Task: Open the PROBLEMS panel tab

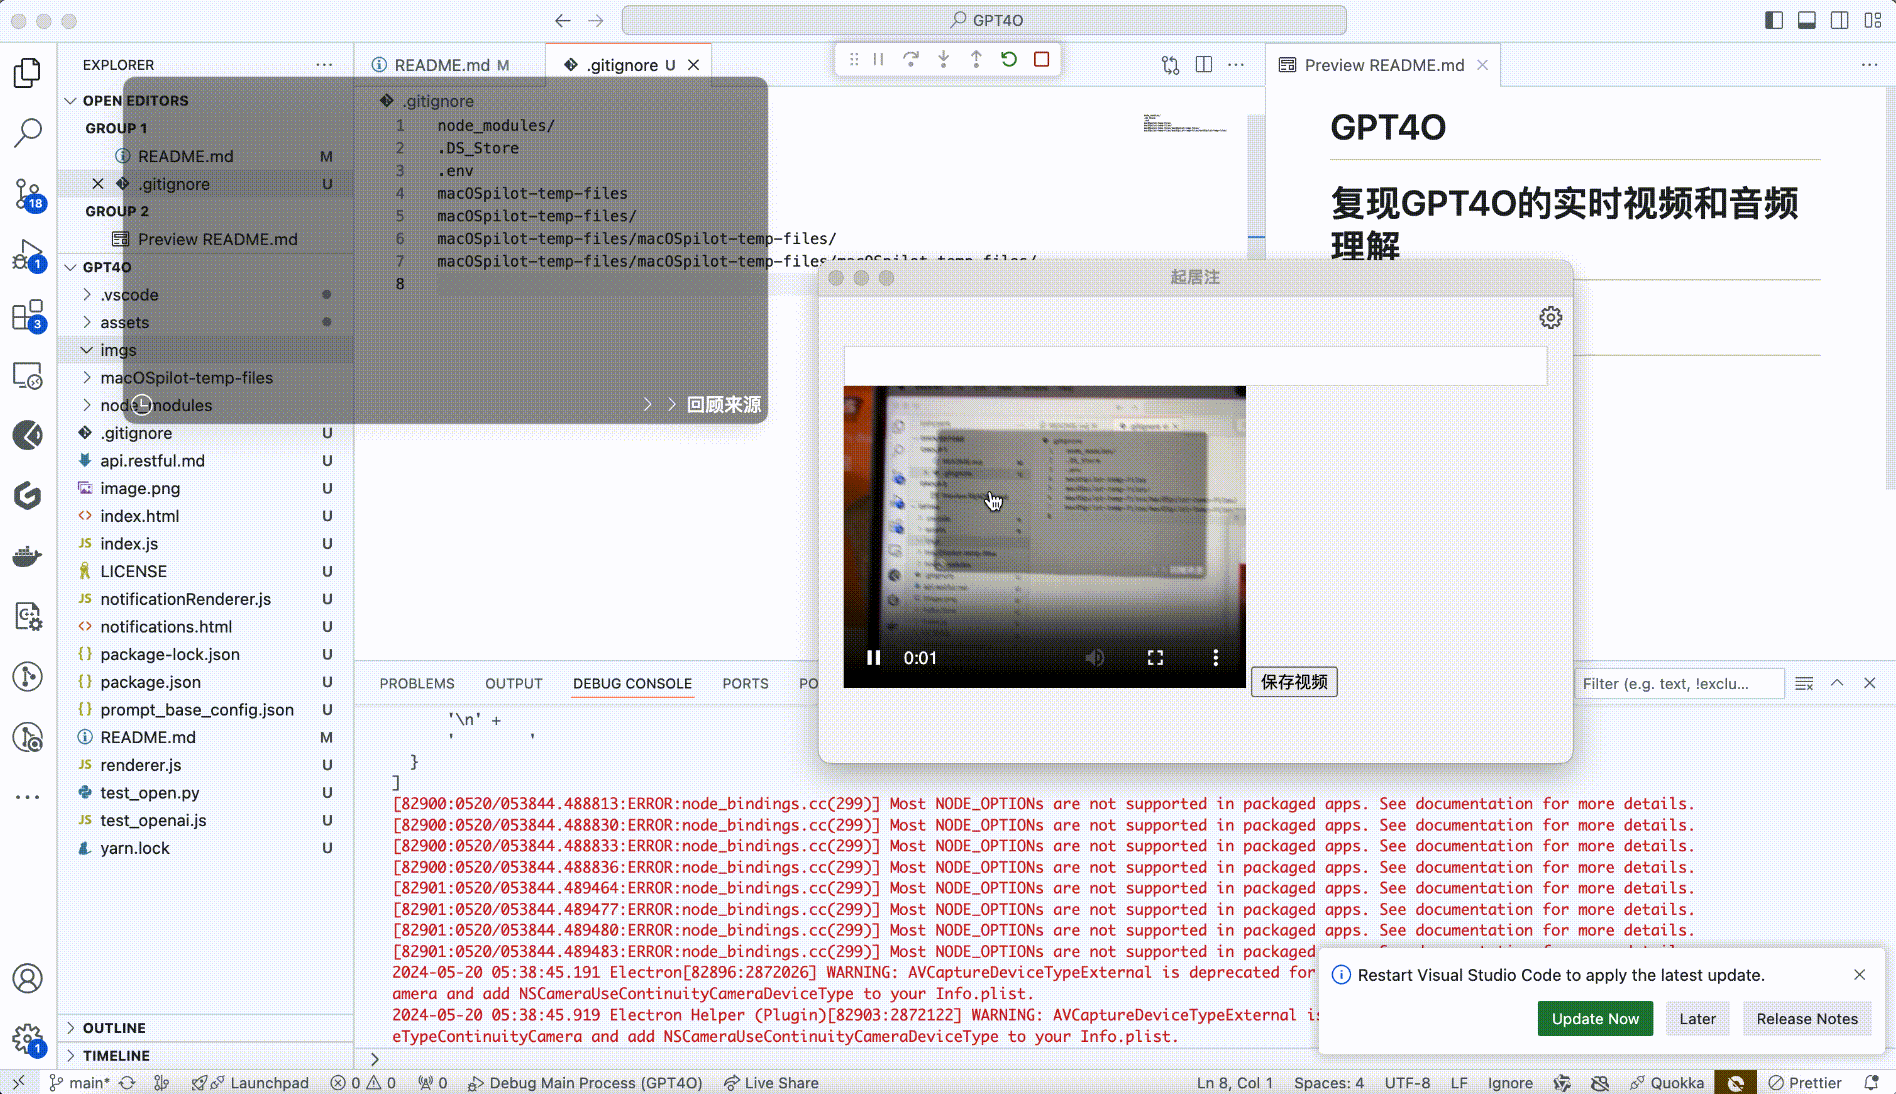Action: (417, 684)
